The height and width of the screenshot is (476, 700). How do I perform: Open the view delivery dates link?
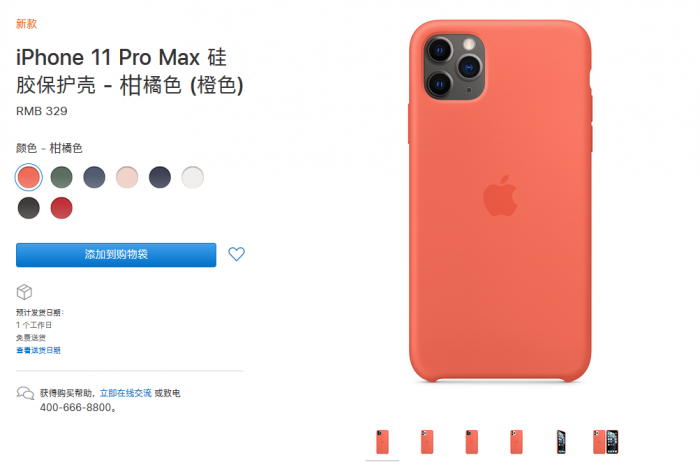coord(38,350)
